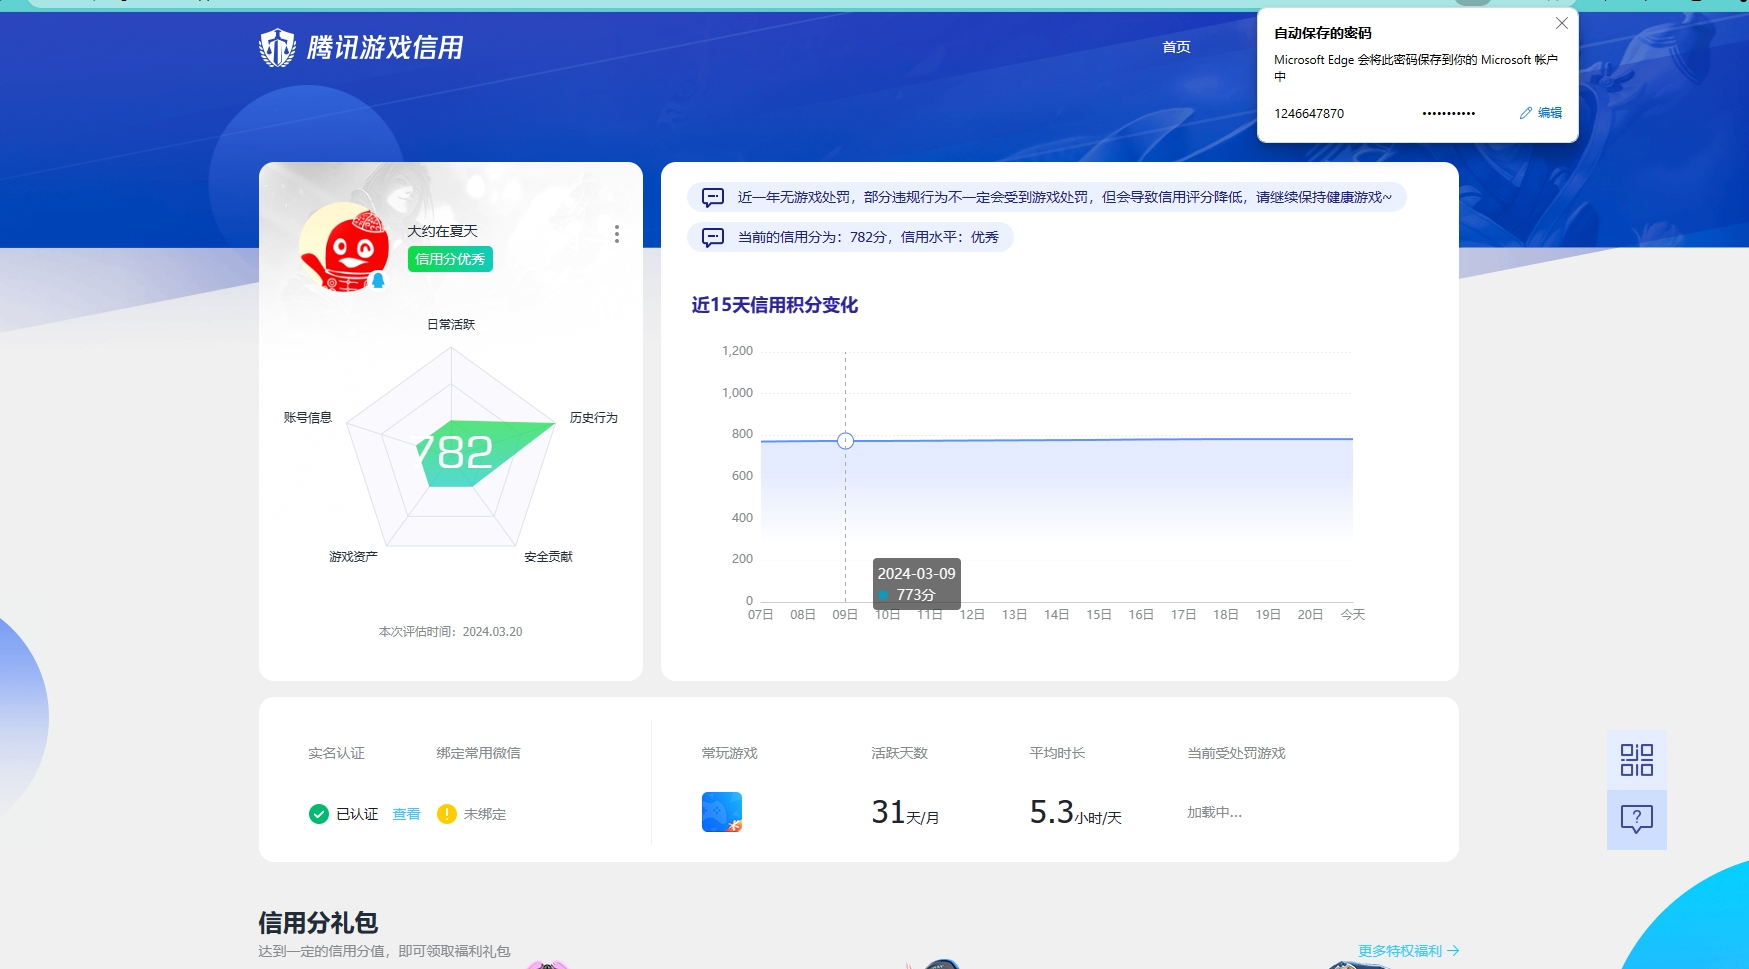Open the help question-mark floating button
This screenshot has width=1749, height=969.
point(1637,820)
